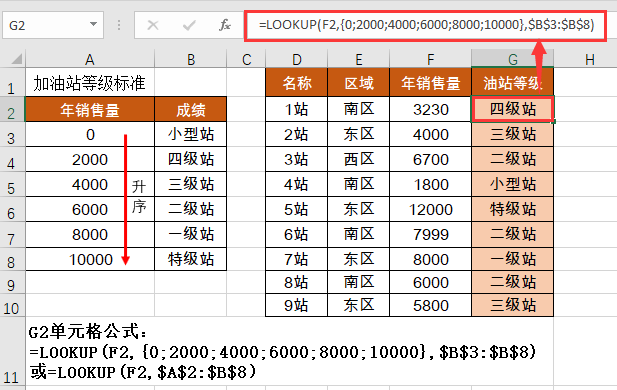
Task: Click the 12000 sales cell
Action: click(x=430, y=209)
